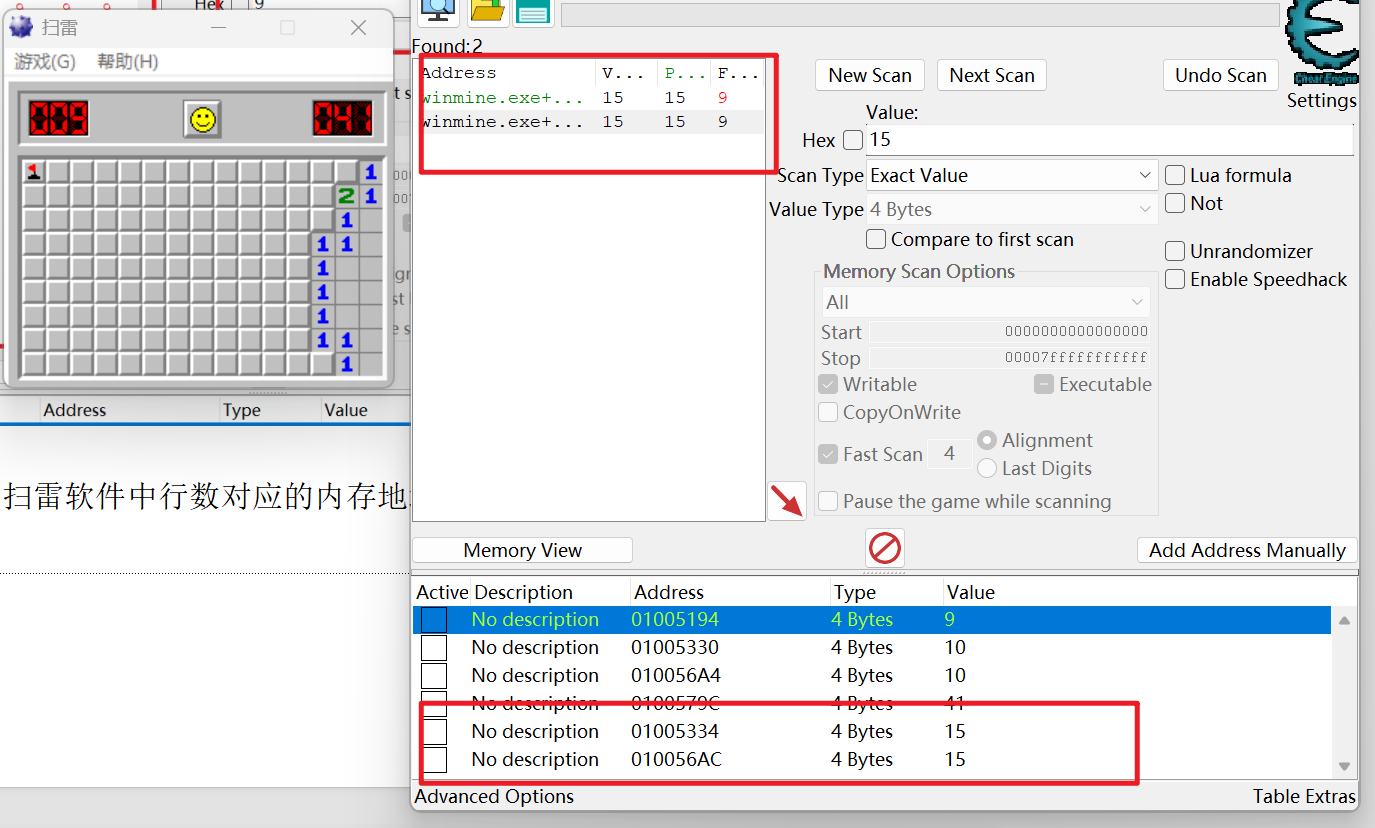Click the open process computer icon

[x=438, y=11]
